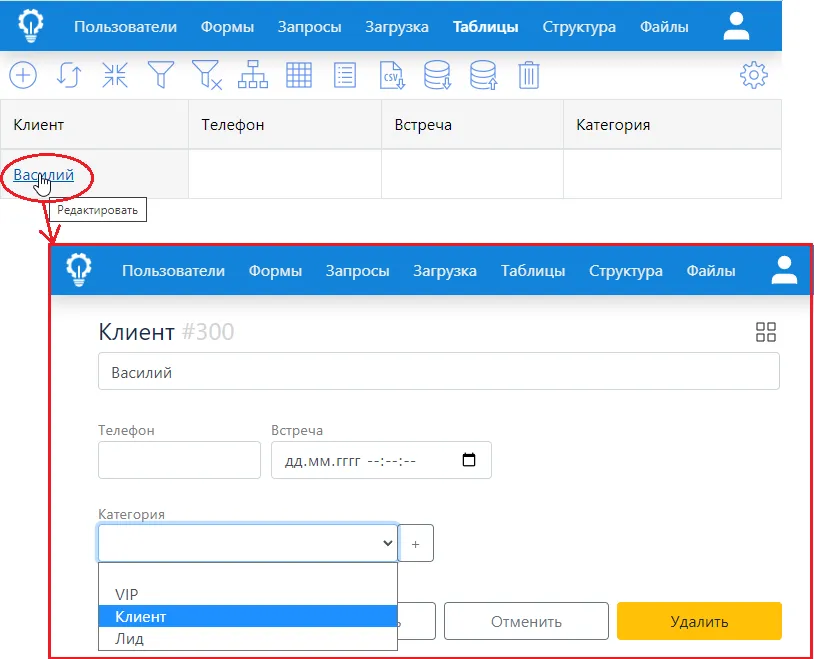Click the user profile icon in the table view header
Image resolution: width=814 pixels, height=659 pixels.
coord(736,26)
